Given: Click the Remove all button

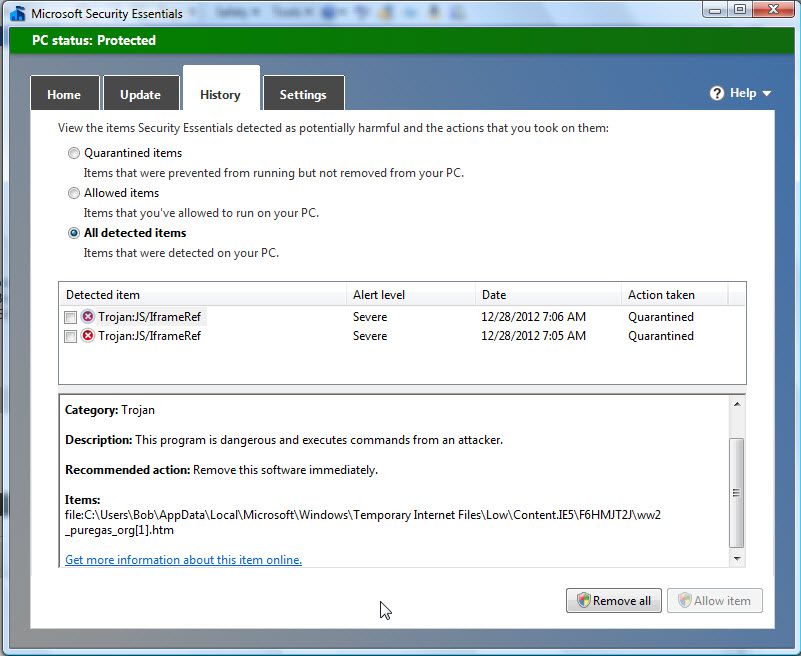Looking at the screenshot, I should coord(614,600).
